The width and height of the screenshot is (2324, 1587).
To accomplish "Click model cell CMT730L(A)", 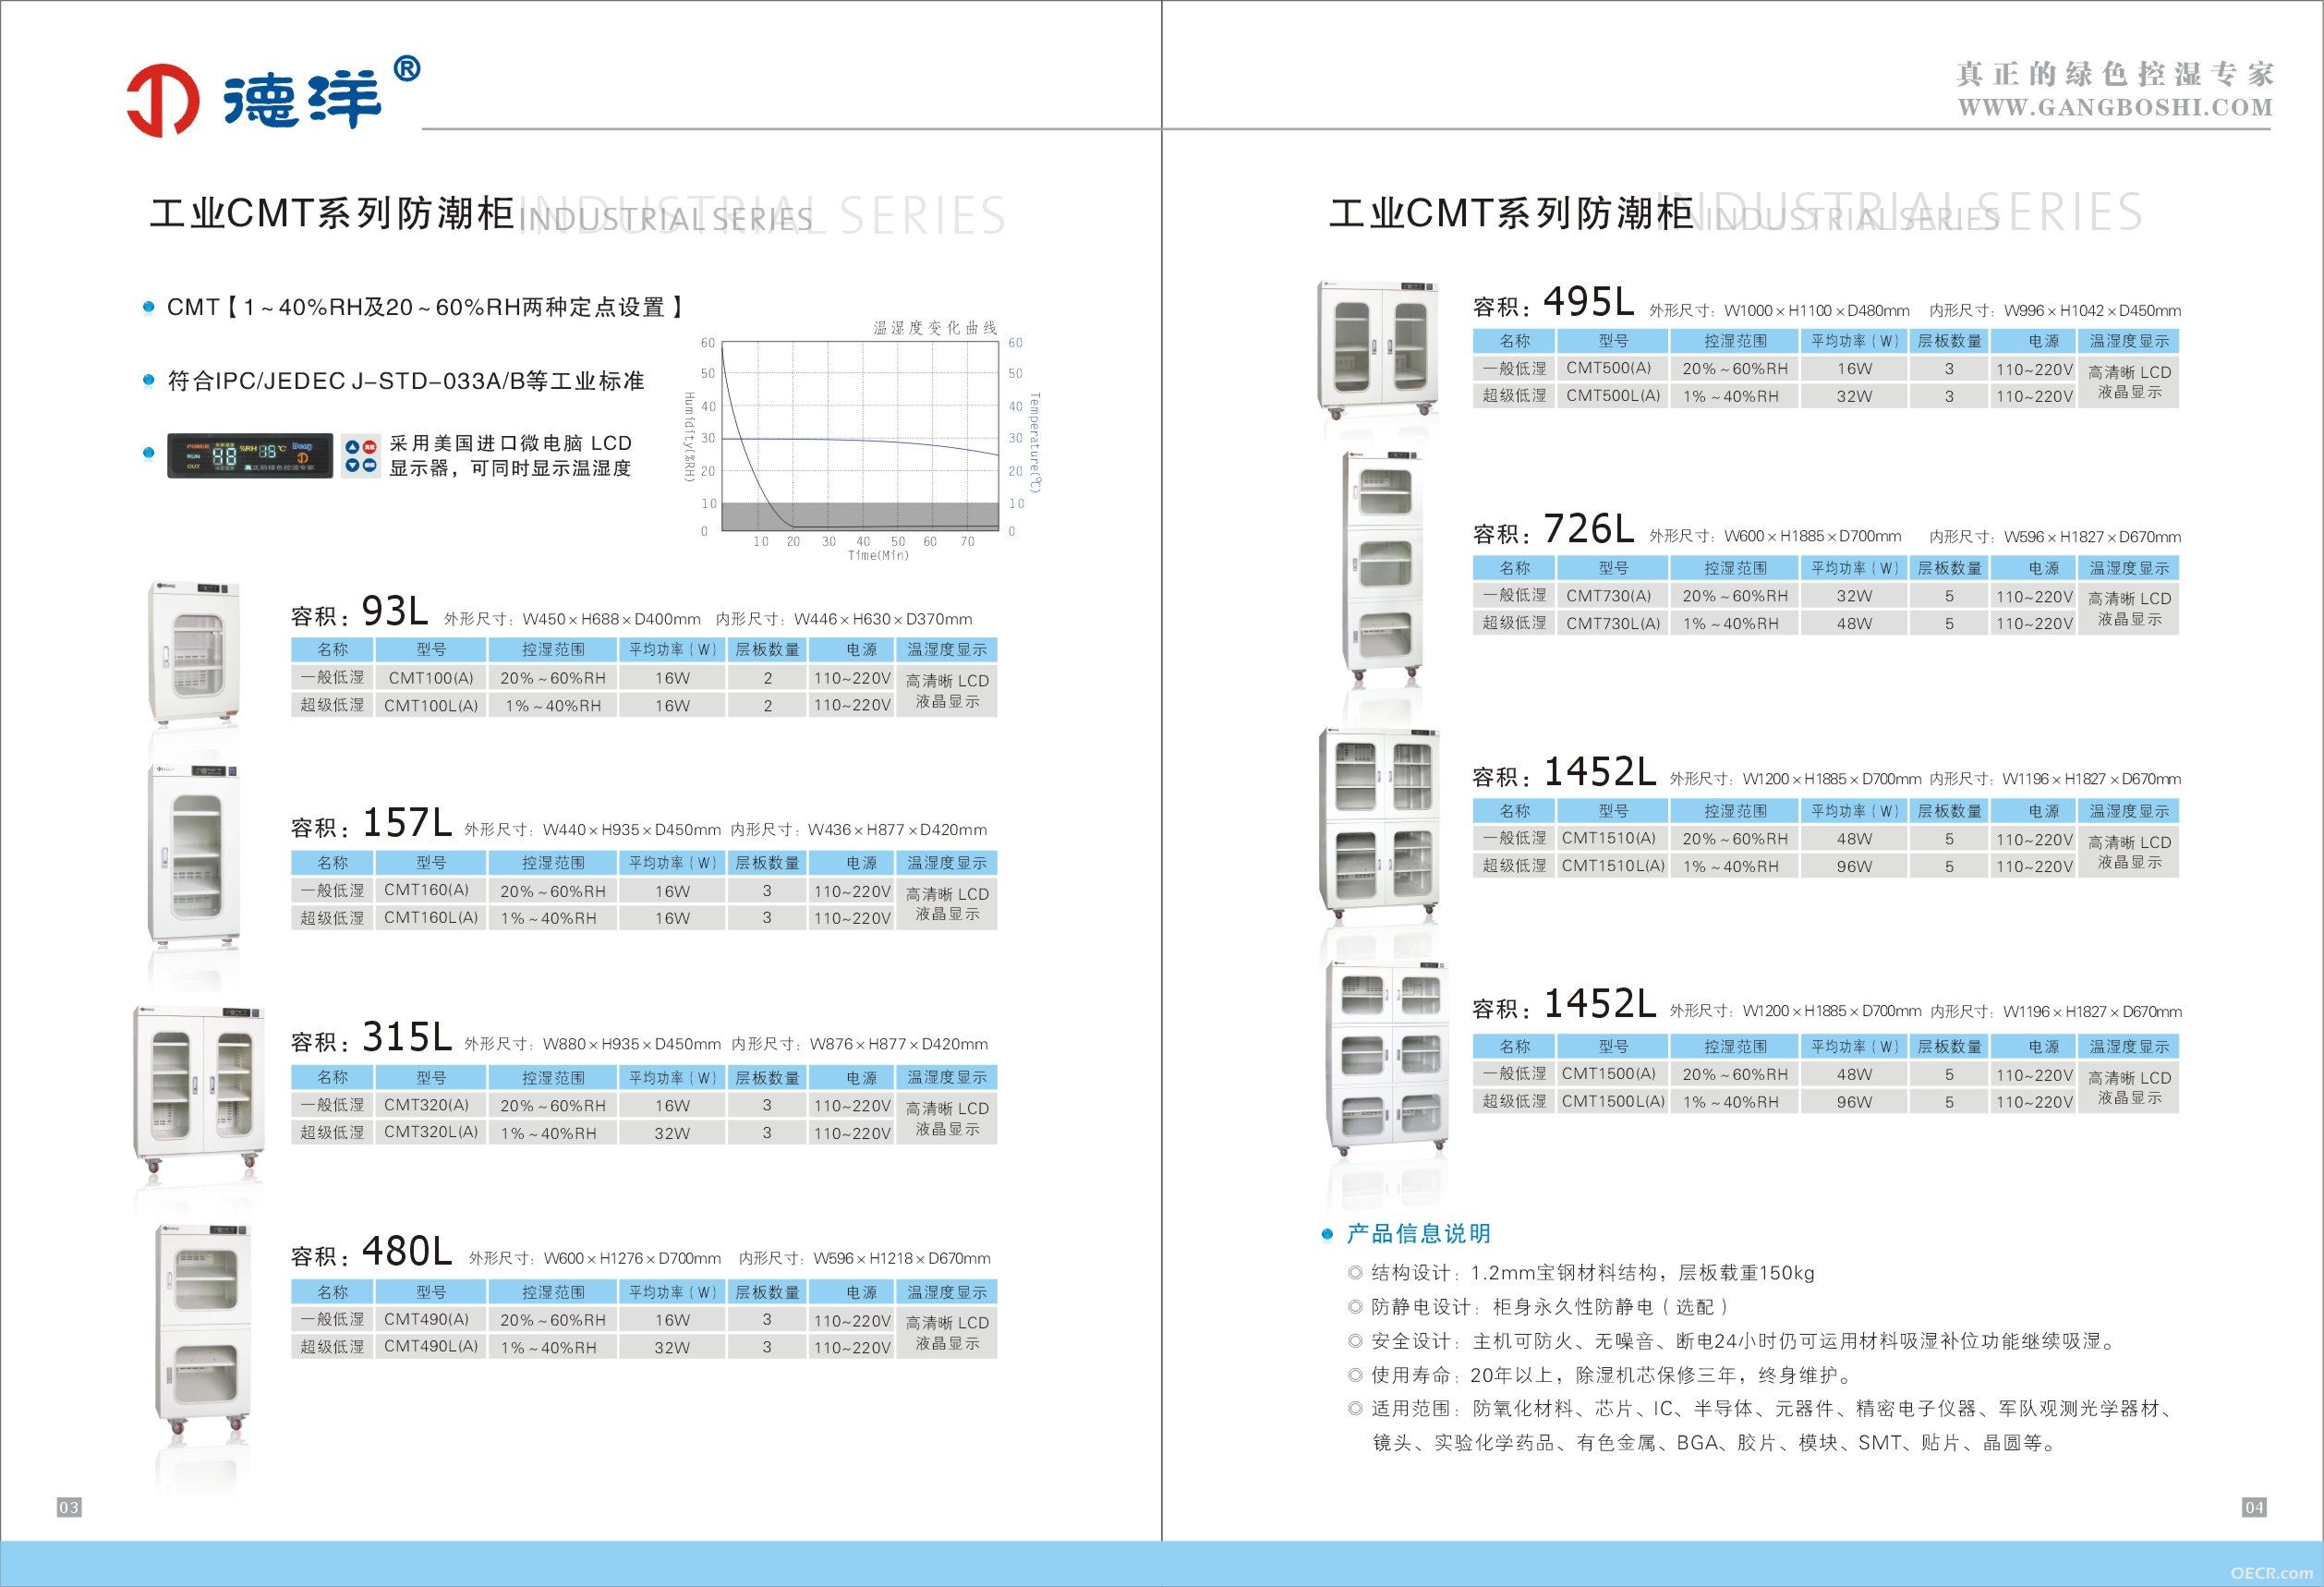I will (x=1612, y=622).
